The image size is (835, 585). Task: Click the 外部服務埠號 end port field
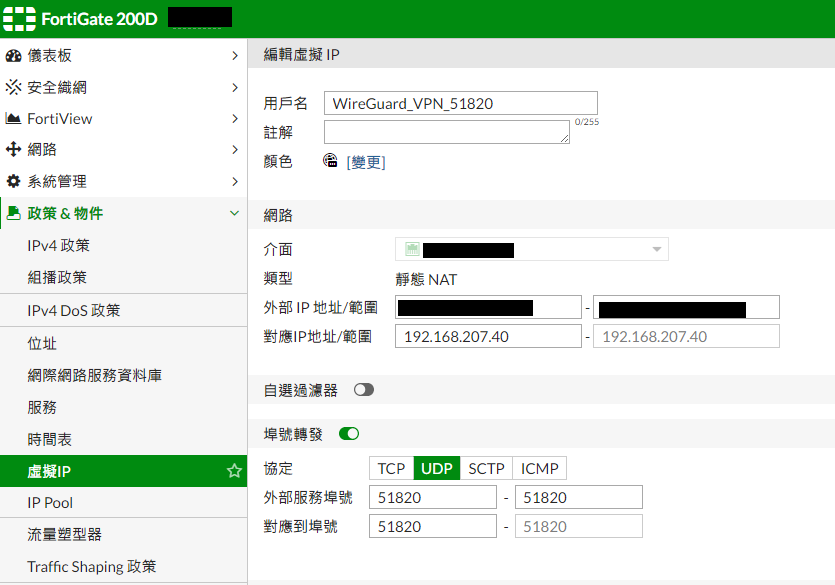point(579,497)
